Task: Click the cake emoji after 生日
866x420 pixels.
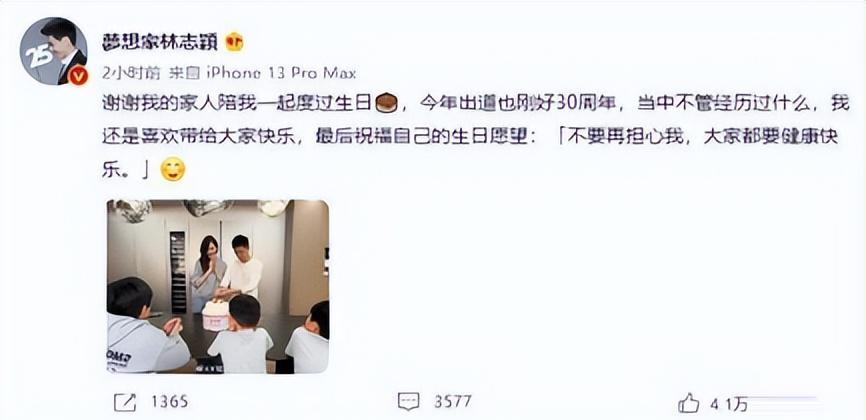Action: (386, 104)
